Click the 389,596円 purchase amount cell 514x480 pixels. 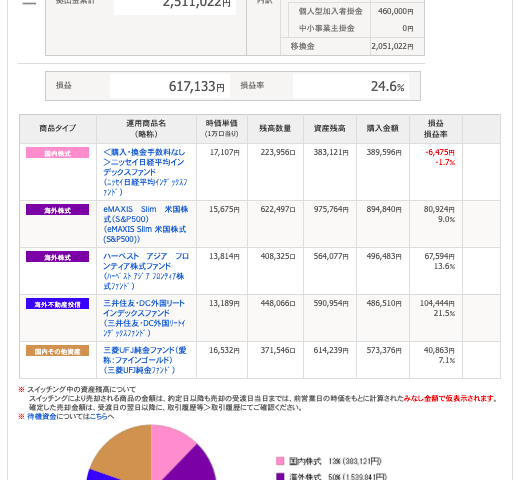(x=384, y=152)
